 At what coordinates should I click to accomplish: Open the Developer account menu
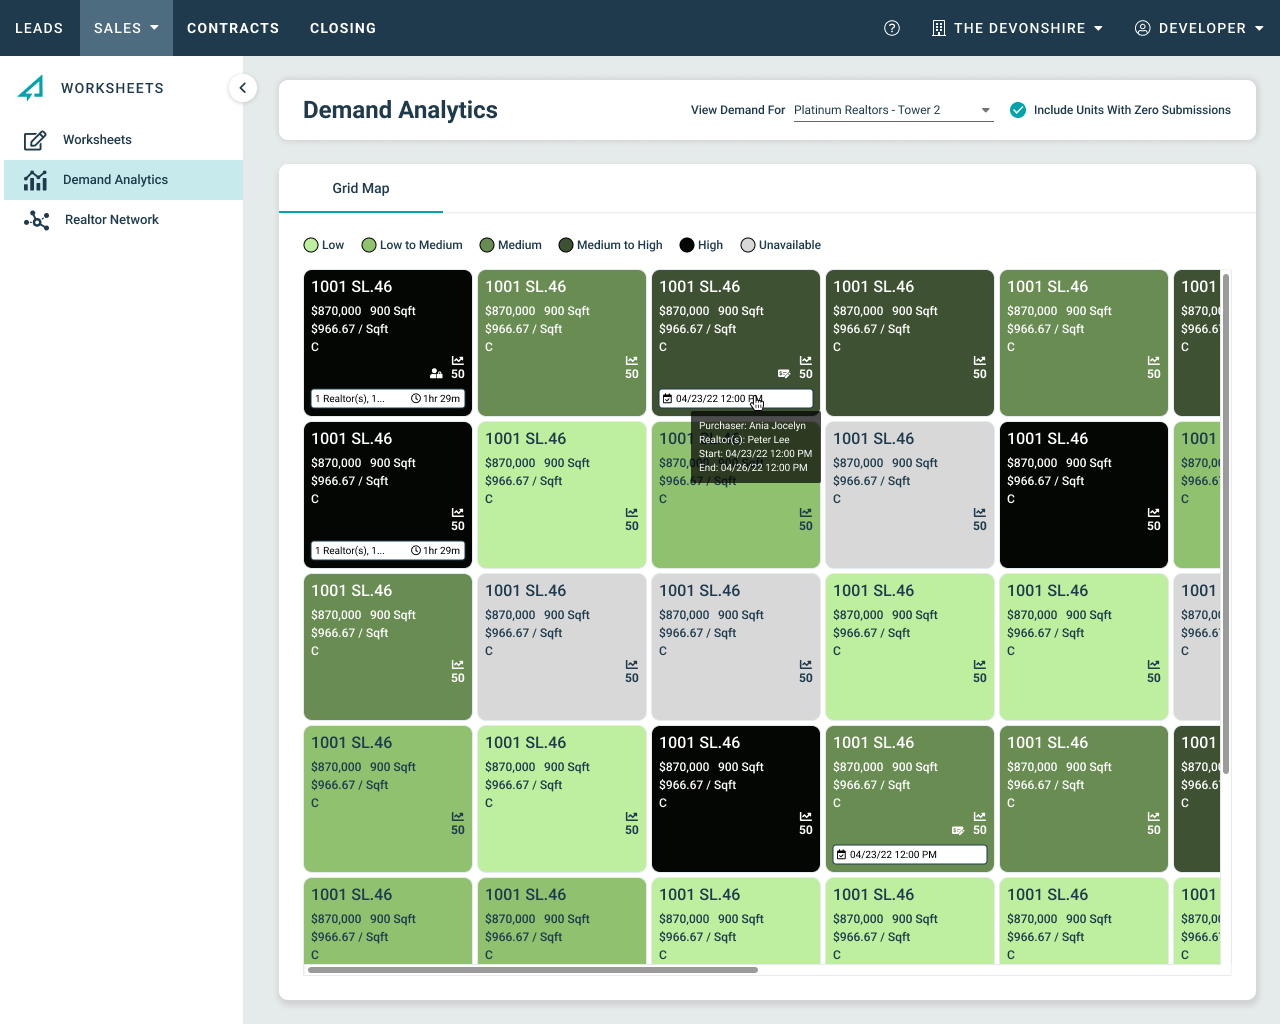pos(1199,28)
